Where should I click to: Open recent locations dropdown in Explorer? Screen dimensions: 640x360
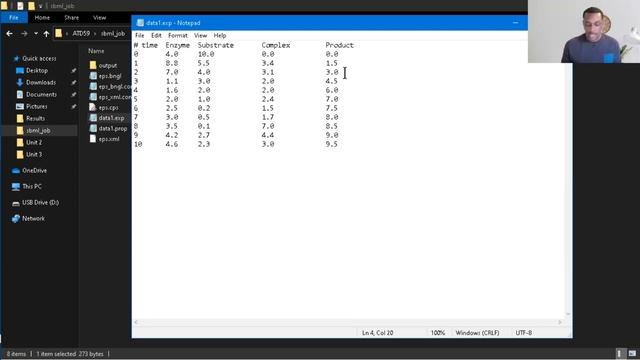coord(36,33)
